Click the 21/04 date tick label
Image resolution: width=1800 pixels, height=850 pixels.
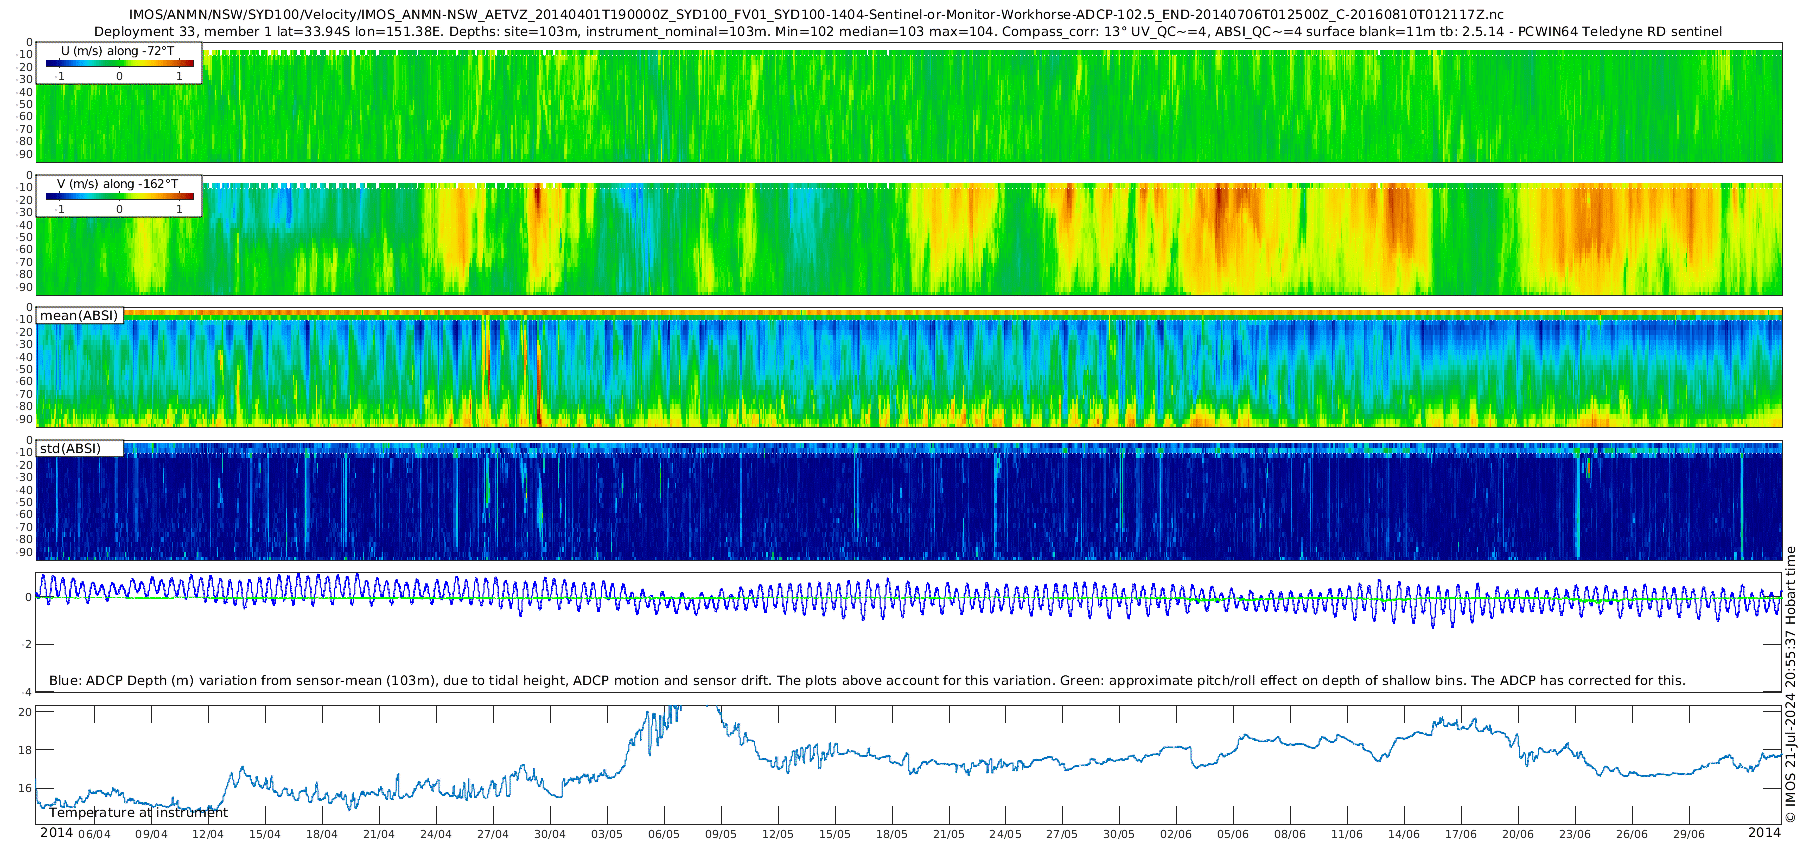pyautogui.click(x=379, y=834)
